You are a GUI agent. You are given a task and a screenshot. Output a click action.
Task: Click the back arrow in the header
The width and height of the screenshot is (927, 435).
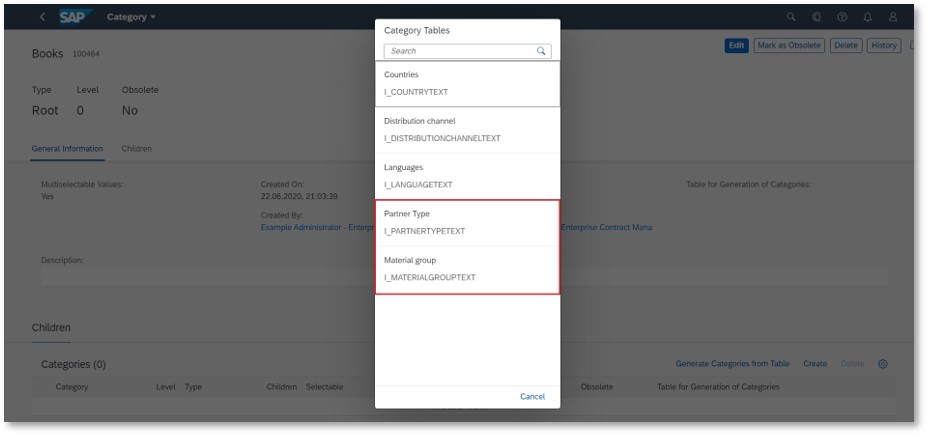[42, 17]
